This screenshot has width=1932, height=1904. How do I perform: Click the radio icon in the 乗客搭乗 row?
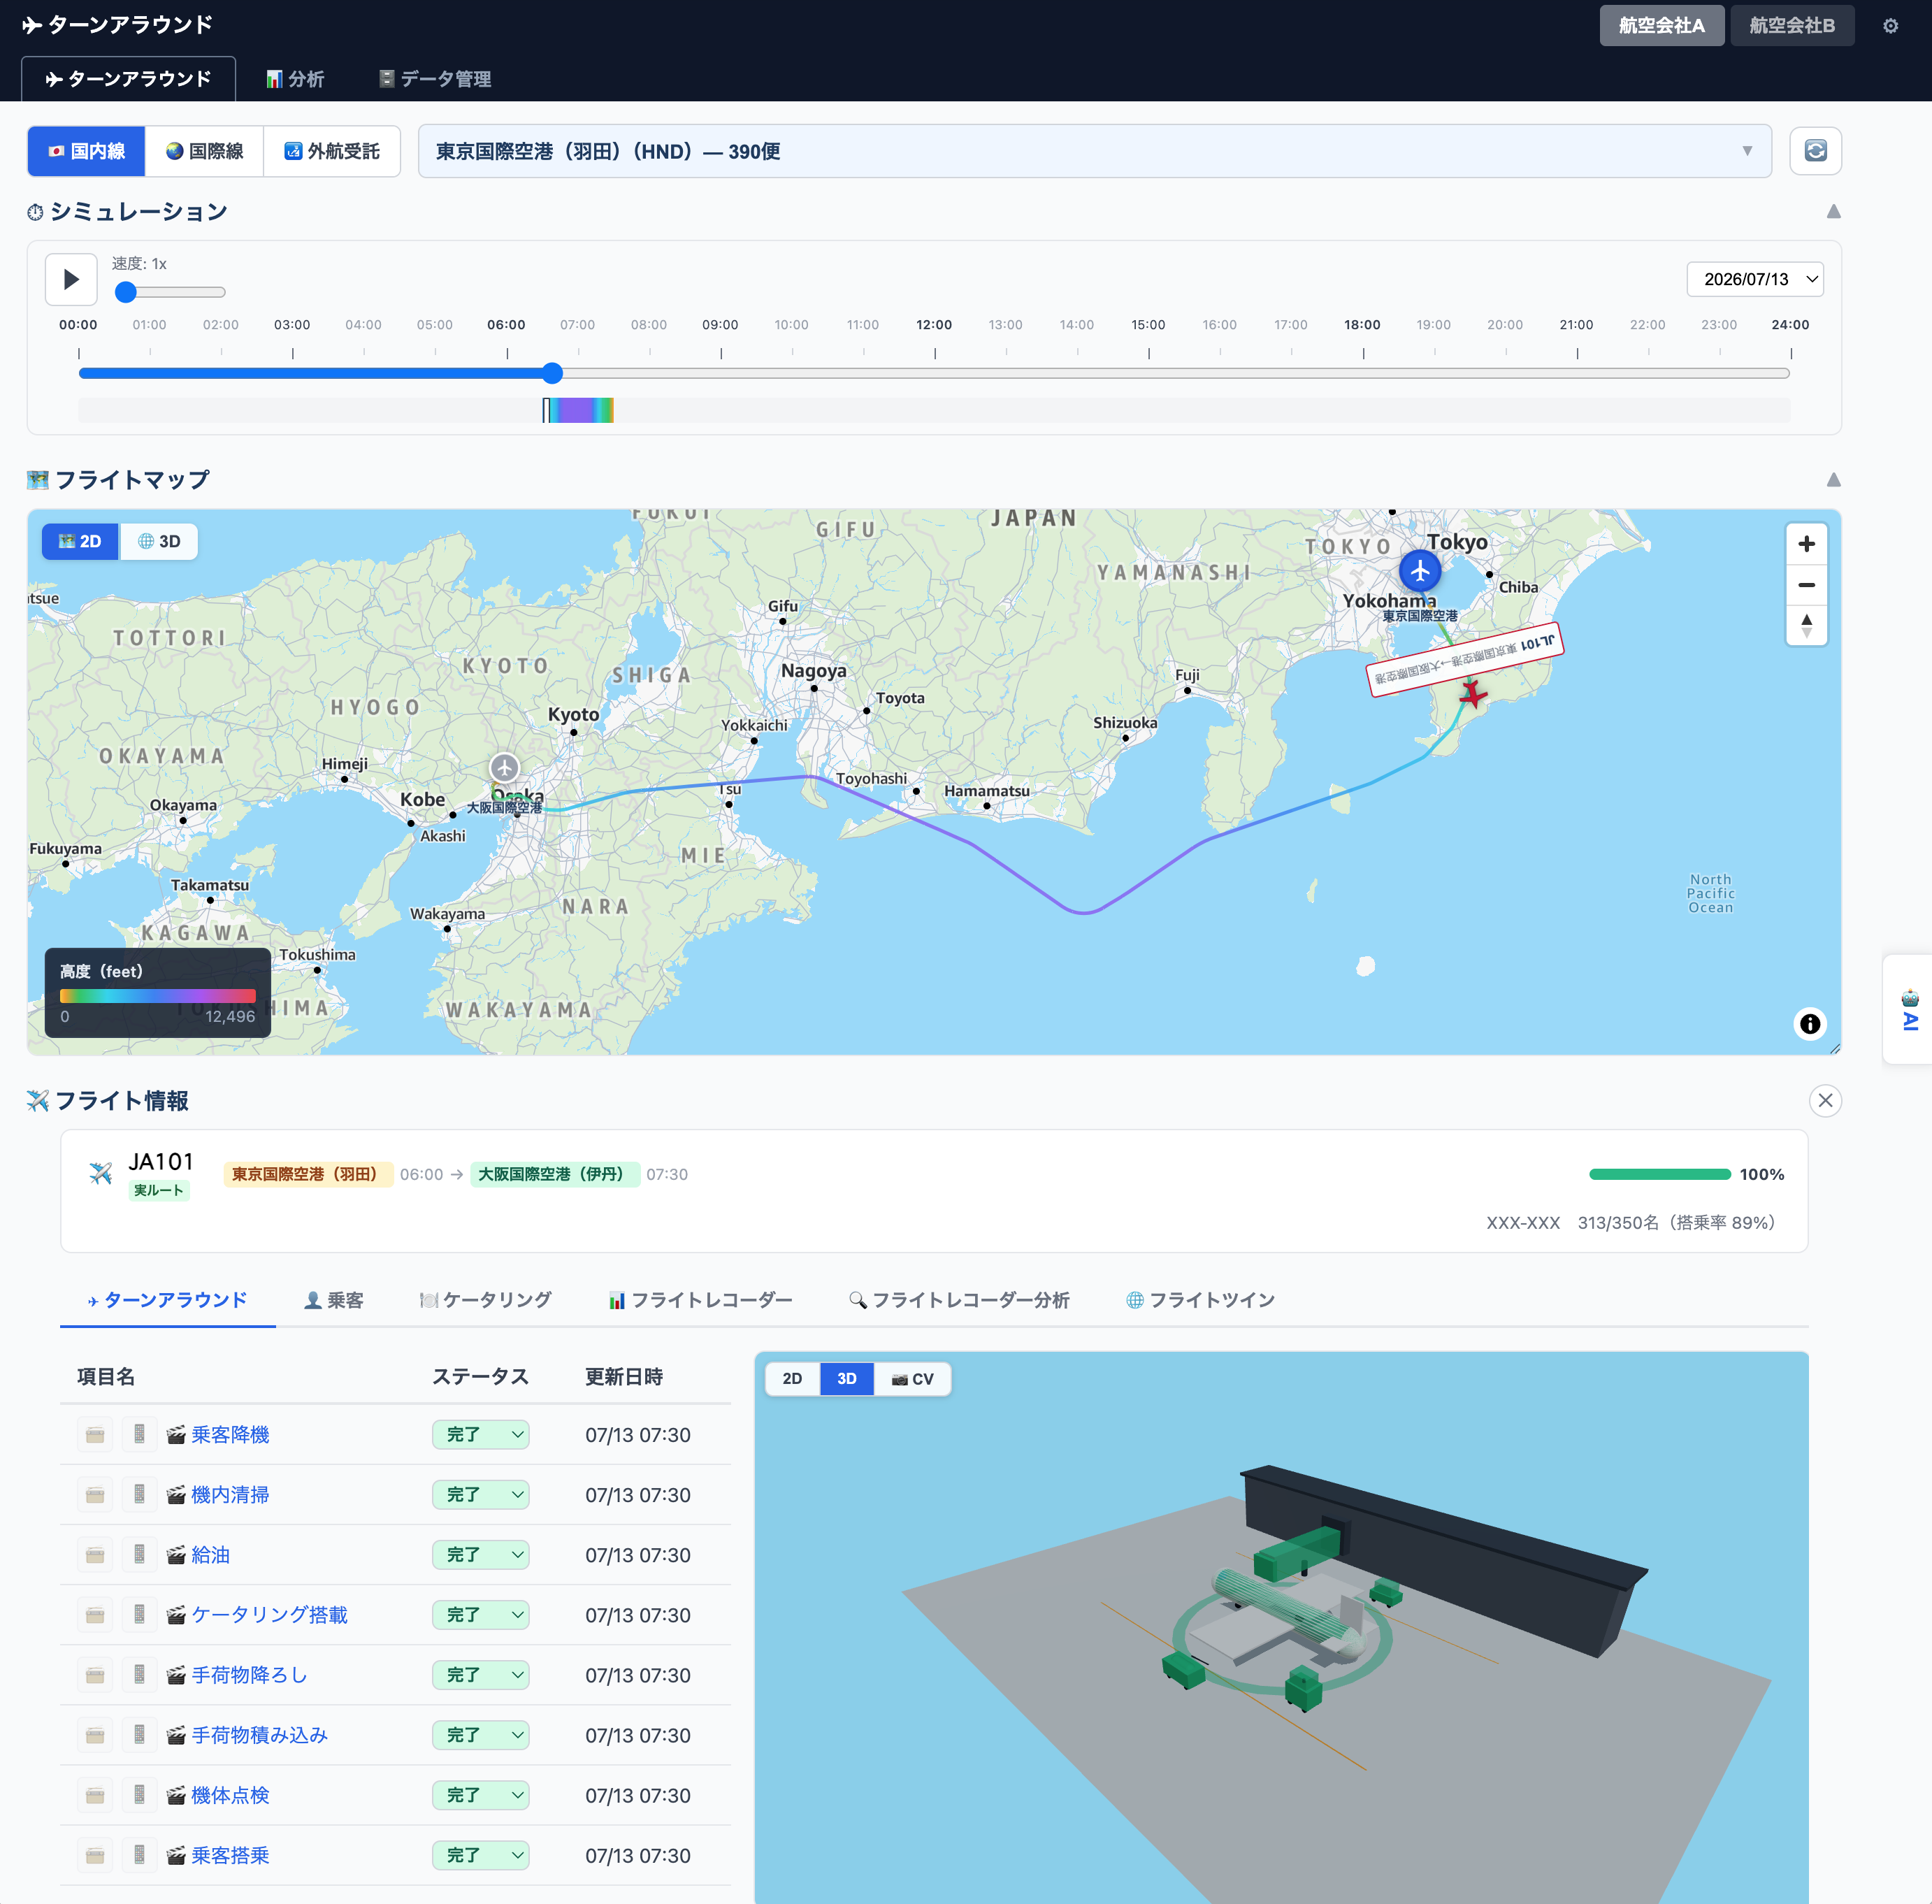(95, 1855)
